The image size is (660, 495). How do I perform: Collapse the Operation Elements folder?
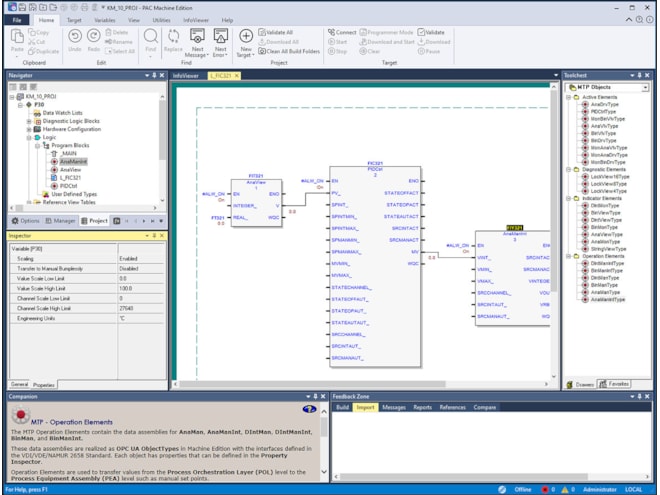point(569,256)
